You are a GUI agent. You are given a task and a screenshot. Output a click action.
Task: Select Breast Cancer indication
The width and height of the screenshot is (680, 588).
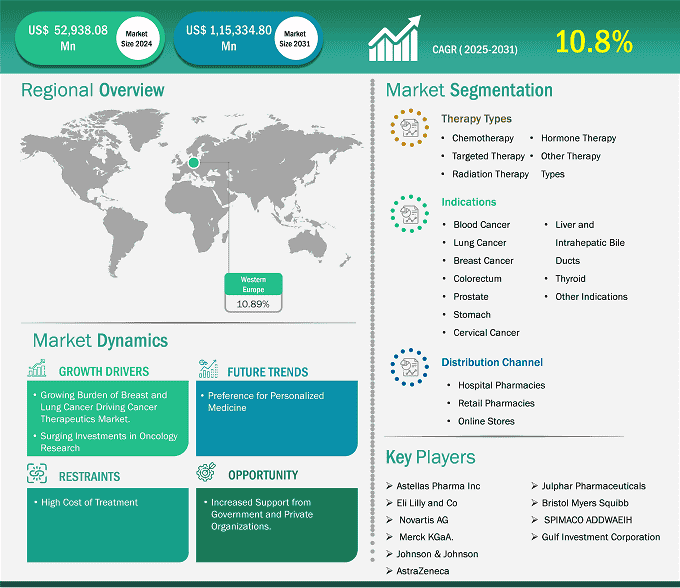click(x=483, y=261)
